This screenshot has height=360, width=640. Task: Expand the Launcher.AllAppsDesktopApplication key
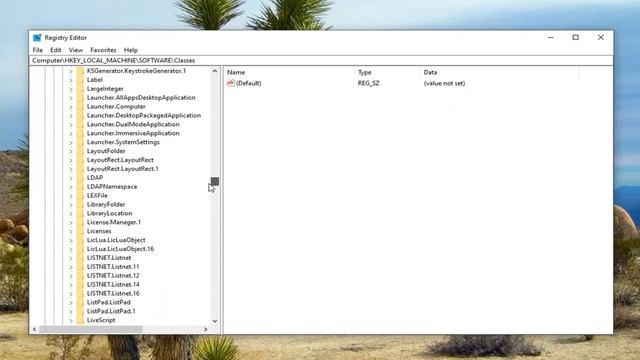click(71, 98)
